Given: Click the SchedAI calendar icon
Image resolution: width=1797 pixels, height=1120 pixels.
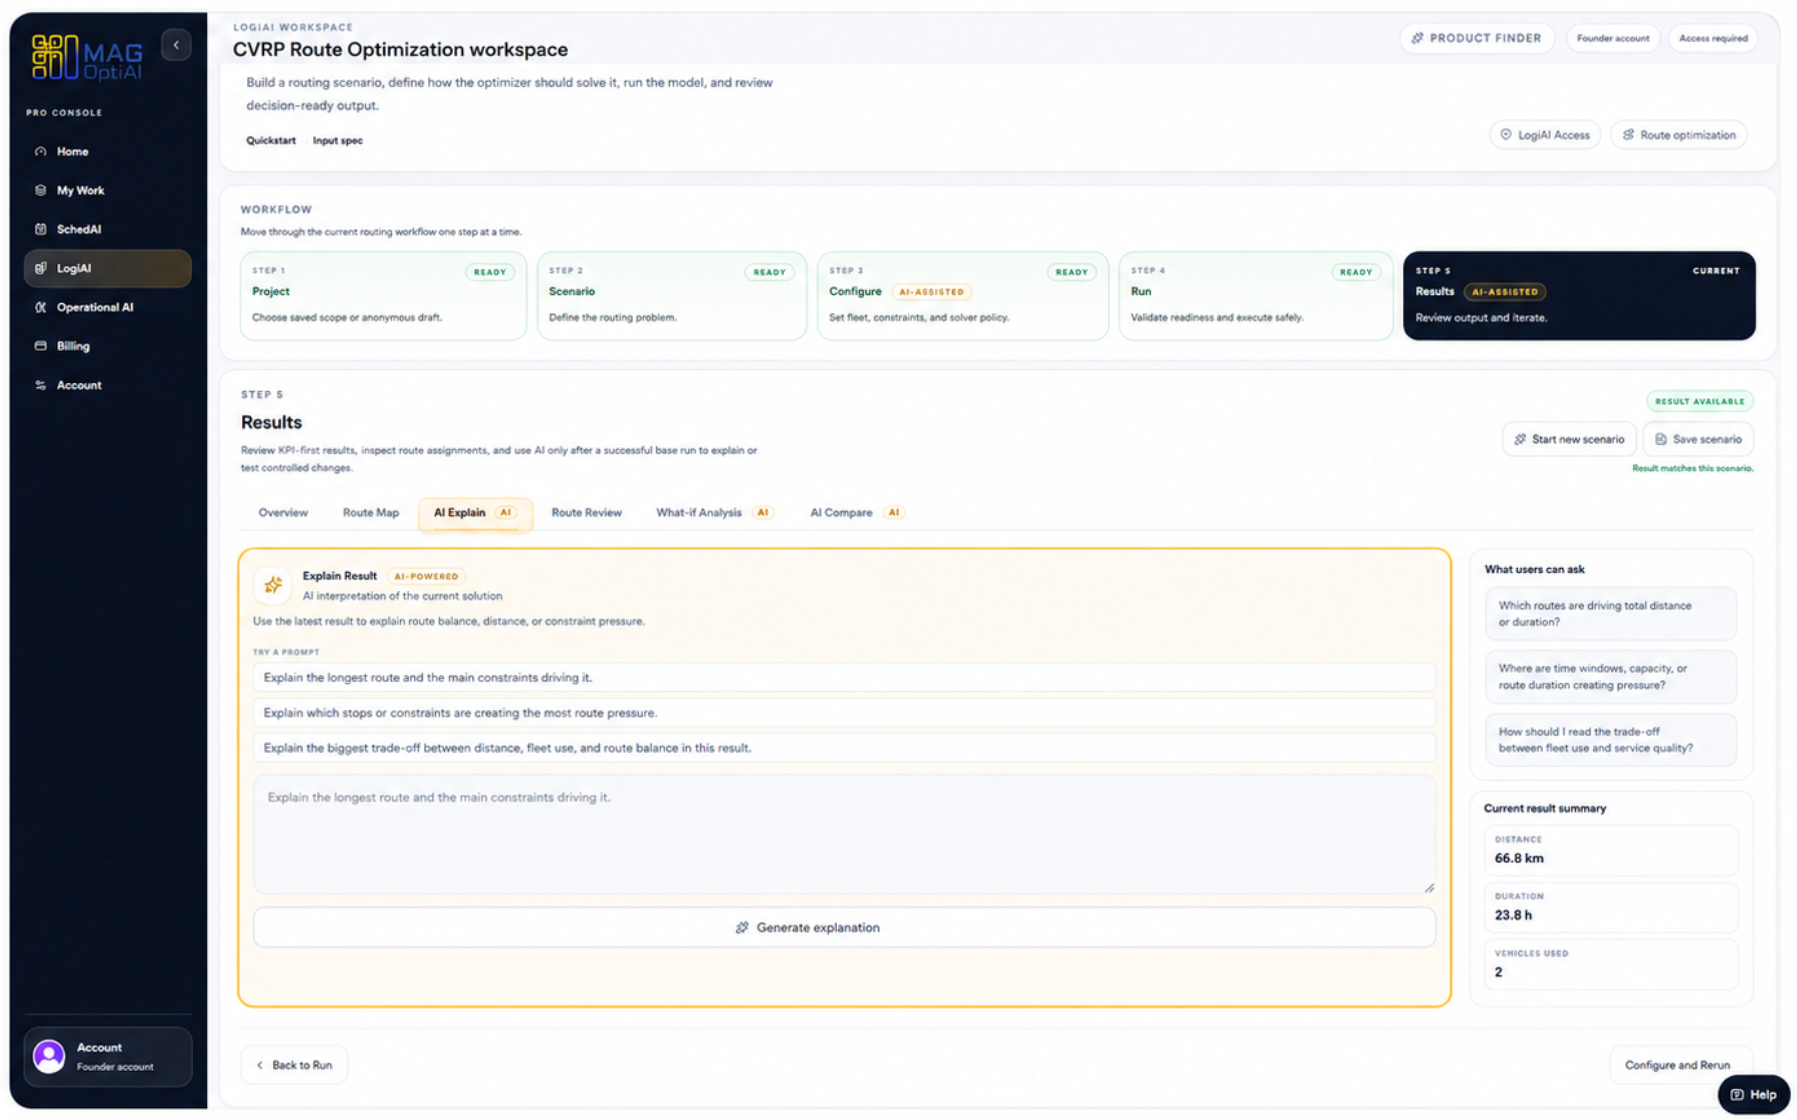Looking at the screenshot, I should (41, 229).
